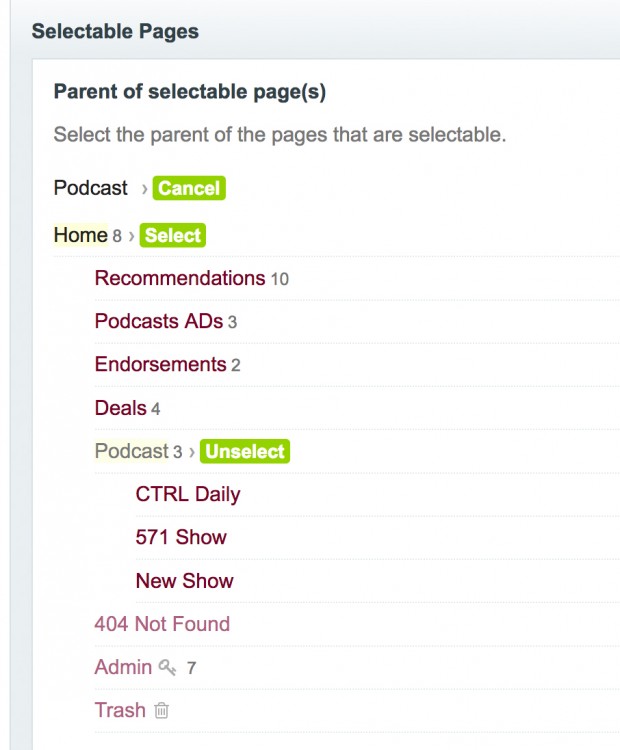The image size is (620, 750).
Task: Collapse the Home tree item
Action: tap(80, 235)
